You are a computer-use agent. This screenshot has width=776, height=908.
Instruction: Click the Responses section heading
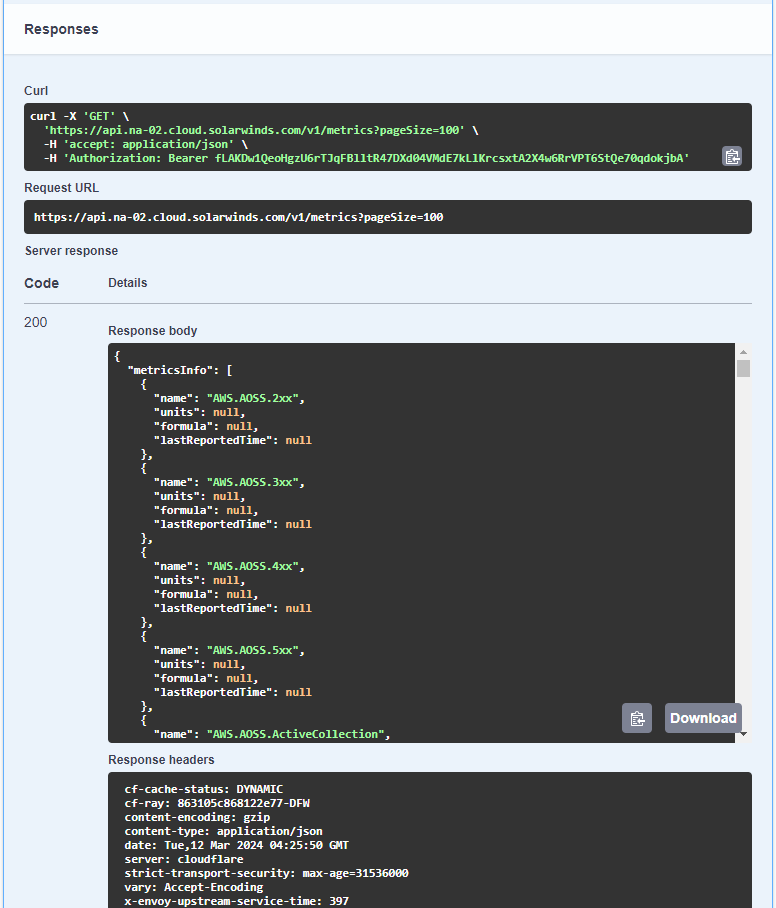click(61, 29)
